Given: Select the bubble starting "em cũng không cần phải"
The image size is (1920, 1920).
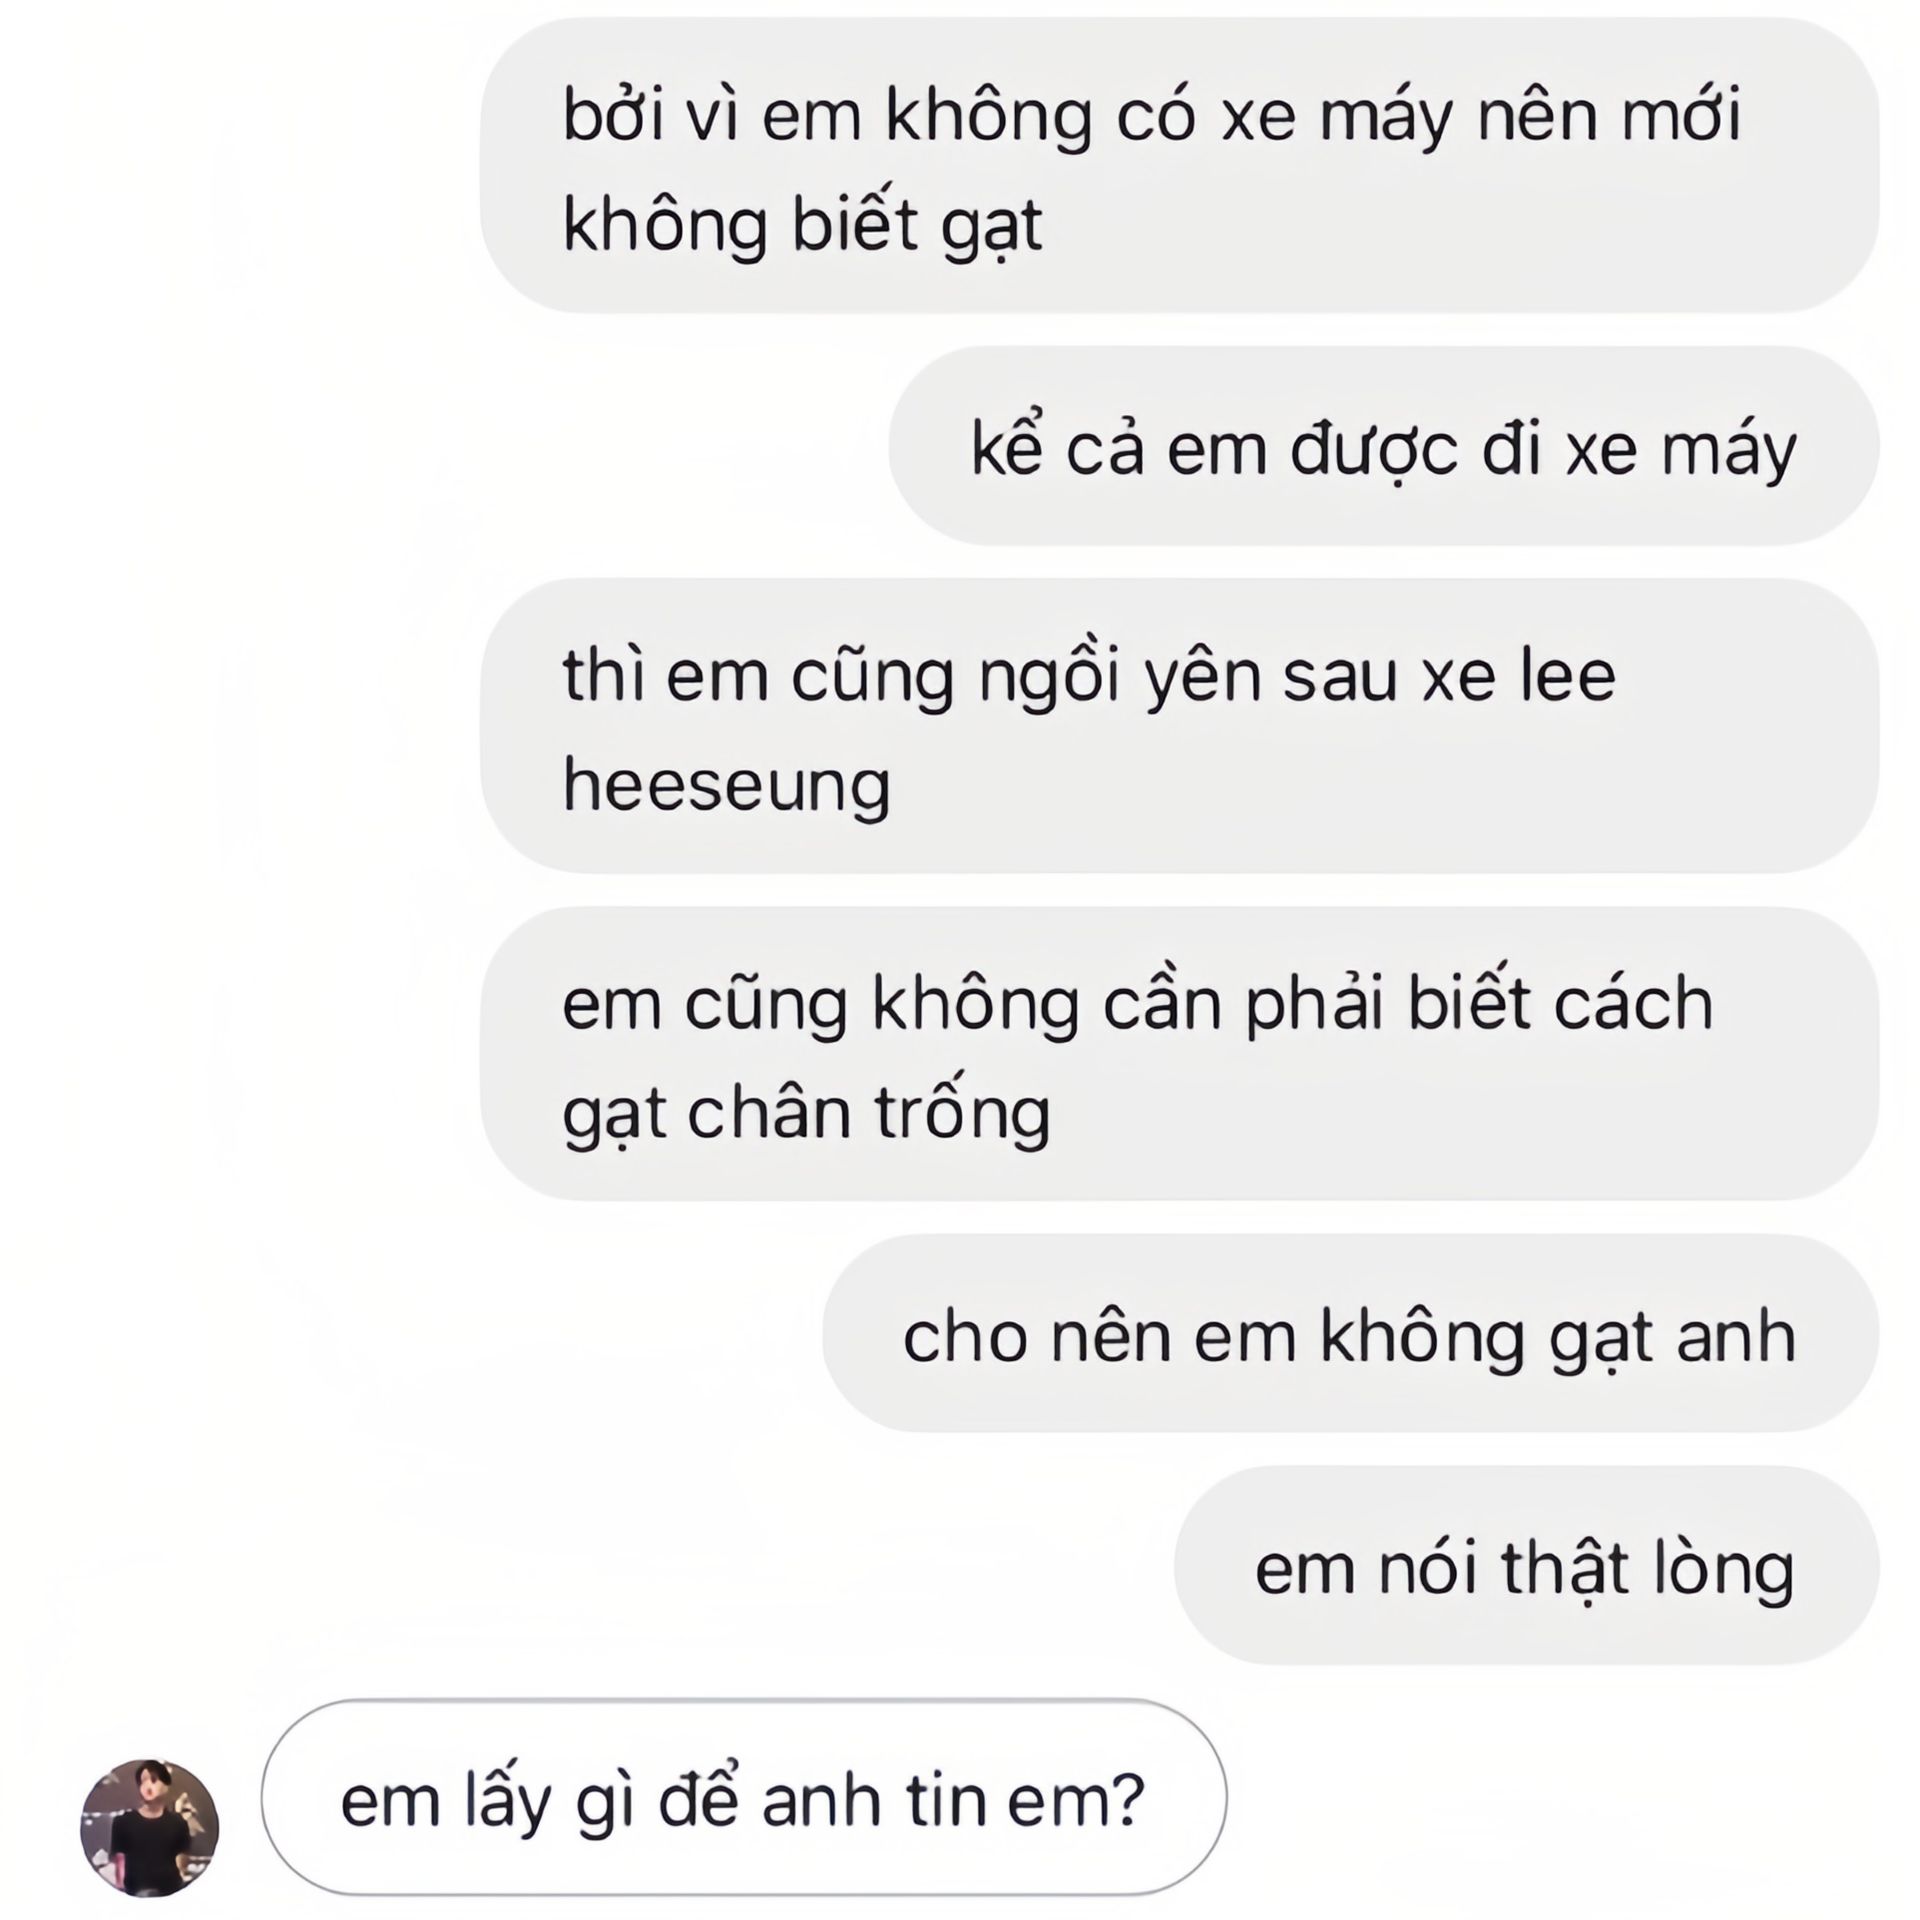Looking at the screenshot, I should [1180, 1053].
